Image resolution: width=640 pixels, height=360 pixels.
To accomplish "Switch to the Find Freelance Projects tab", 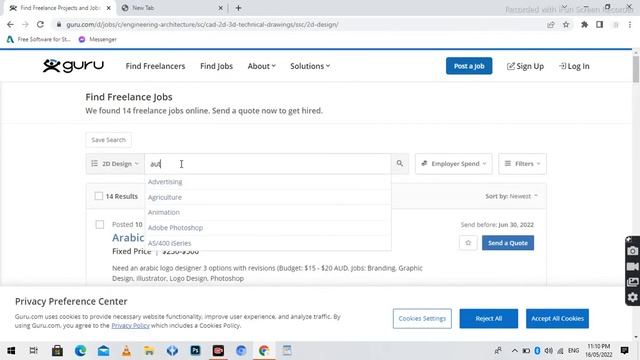I will pos(60,8).
